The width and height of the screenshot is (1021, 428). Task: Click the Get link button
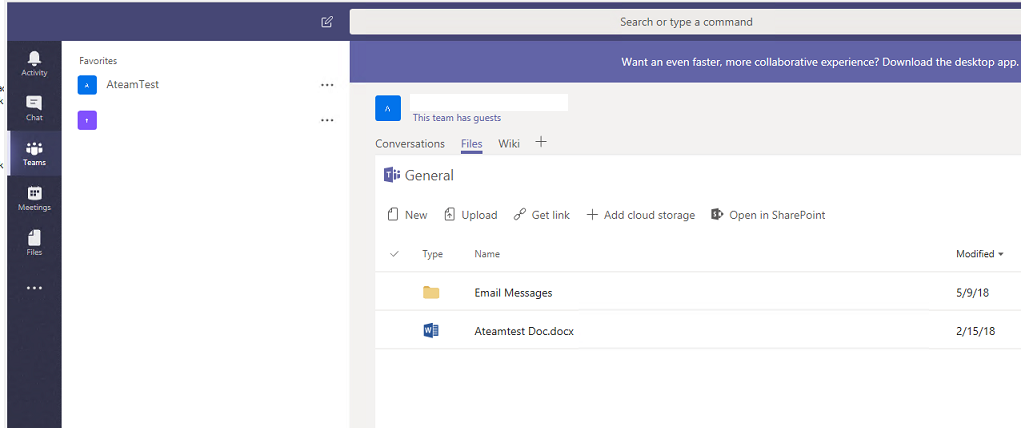pos(541,215)
